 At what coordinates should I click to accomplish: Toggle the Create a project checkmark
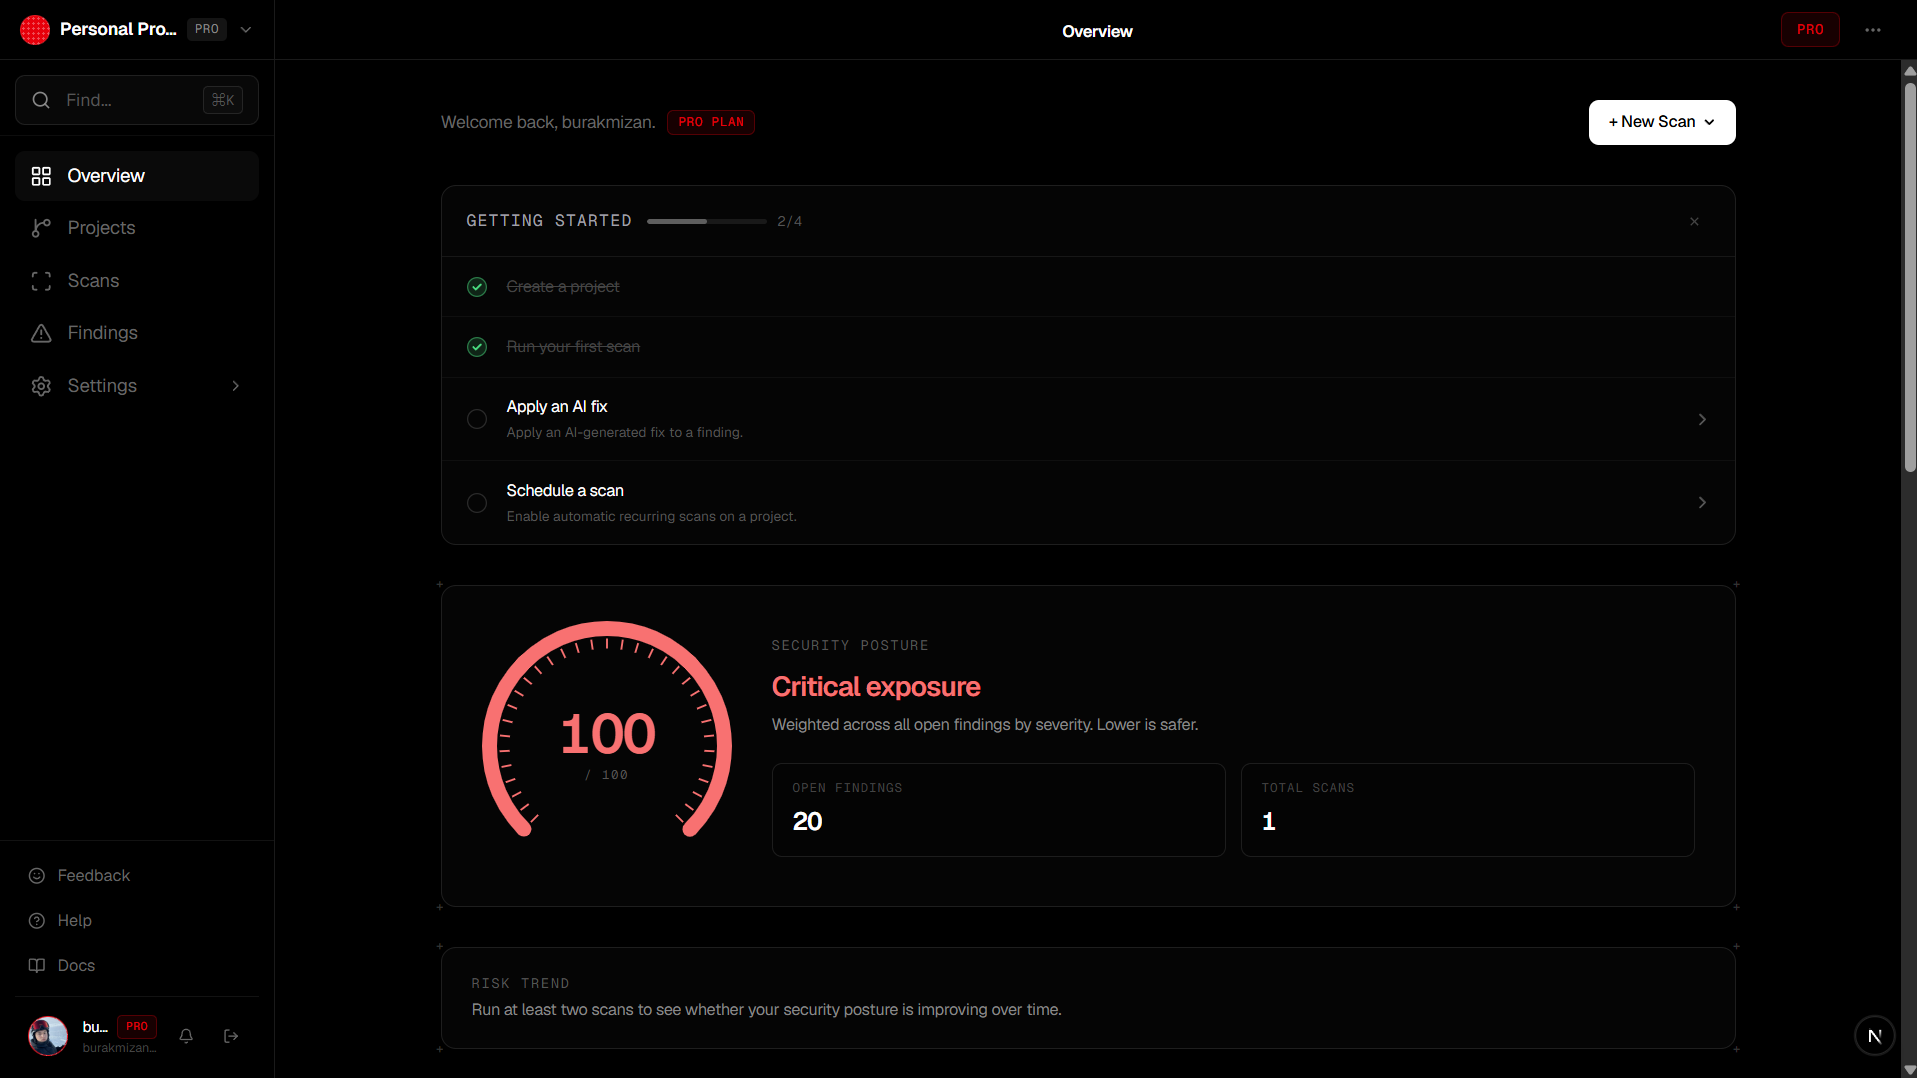(x=477, y=287)
